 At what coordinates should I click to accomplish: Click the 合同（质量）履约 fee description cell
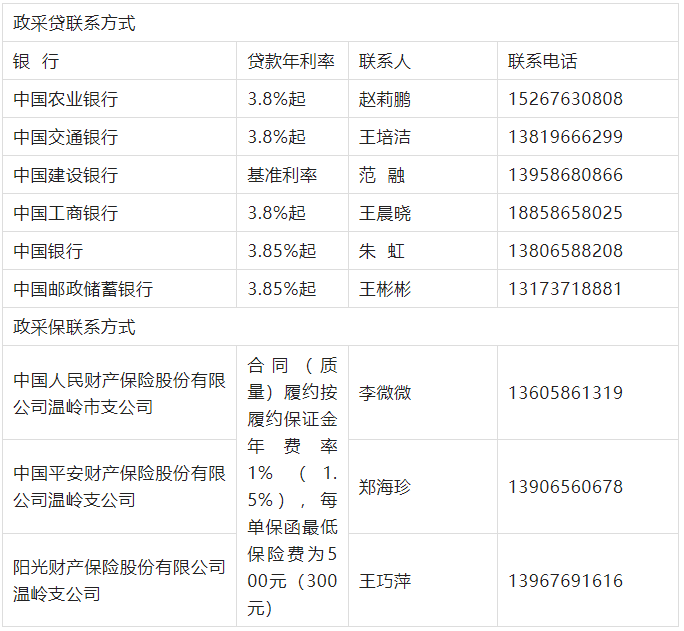pos(292,487)
